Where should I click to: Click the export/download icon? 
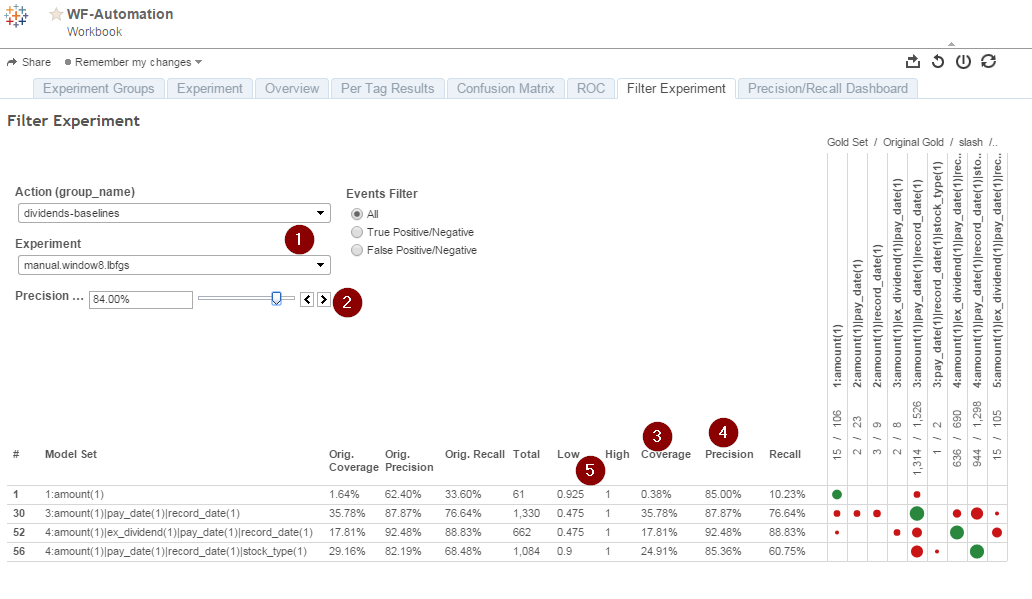coord(913,61)
